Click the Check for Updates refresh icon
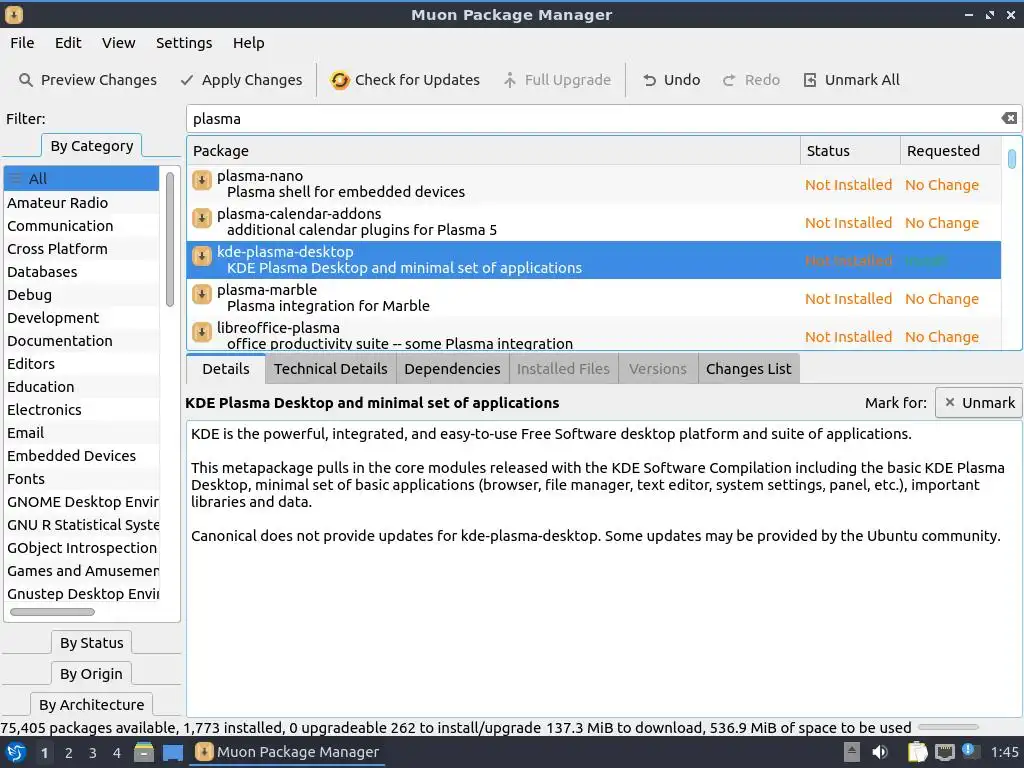1024x768 pixels. click(x=340, y=80)
